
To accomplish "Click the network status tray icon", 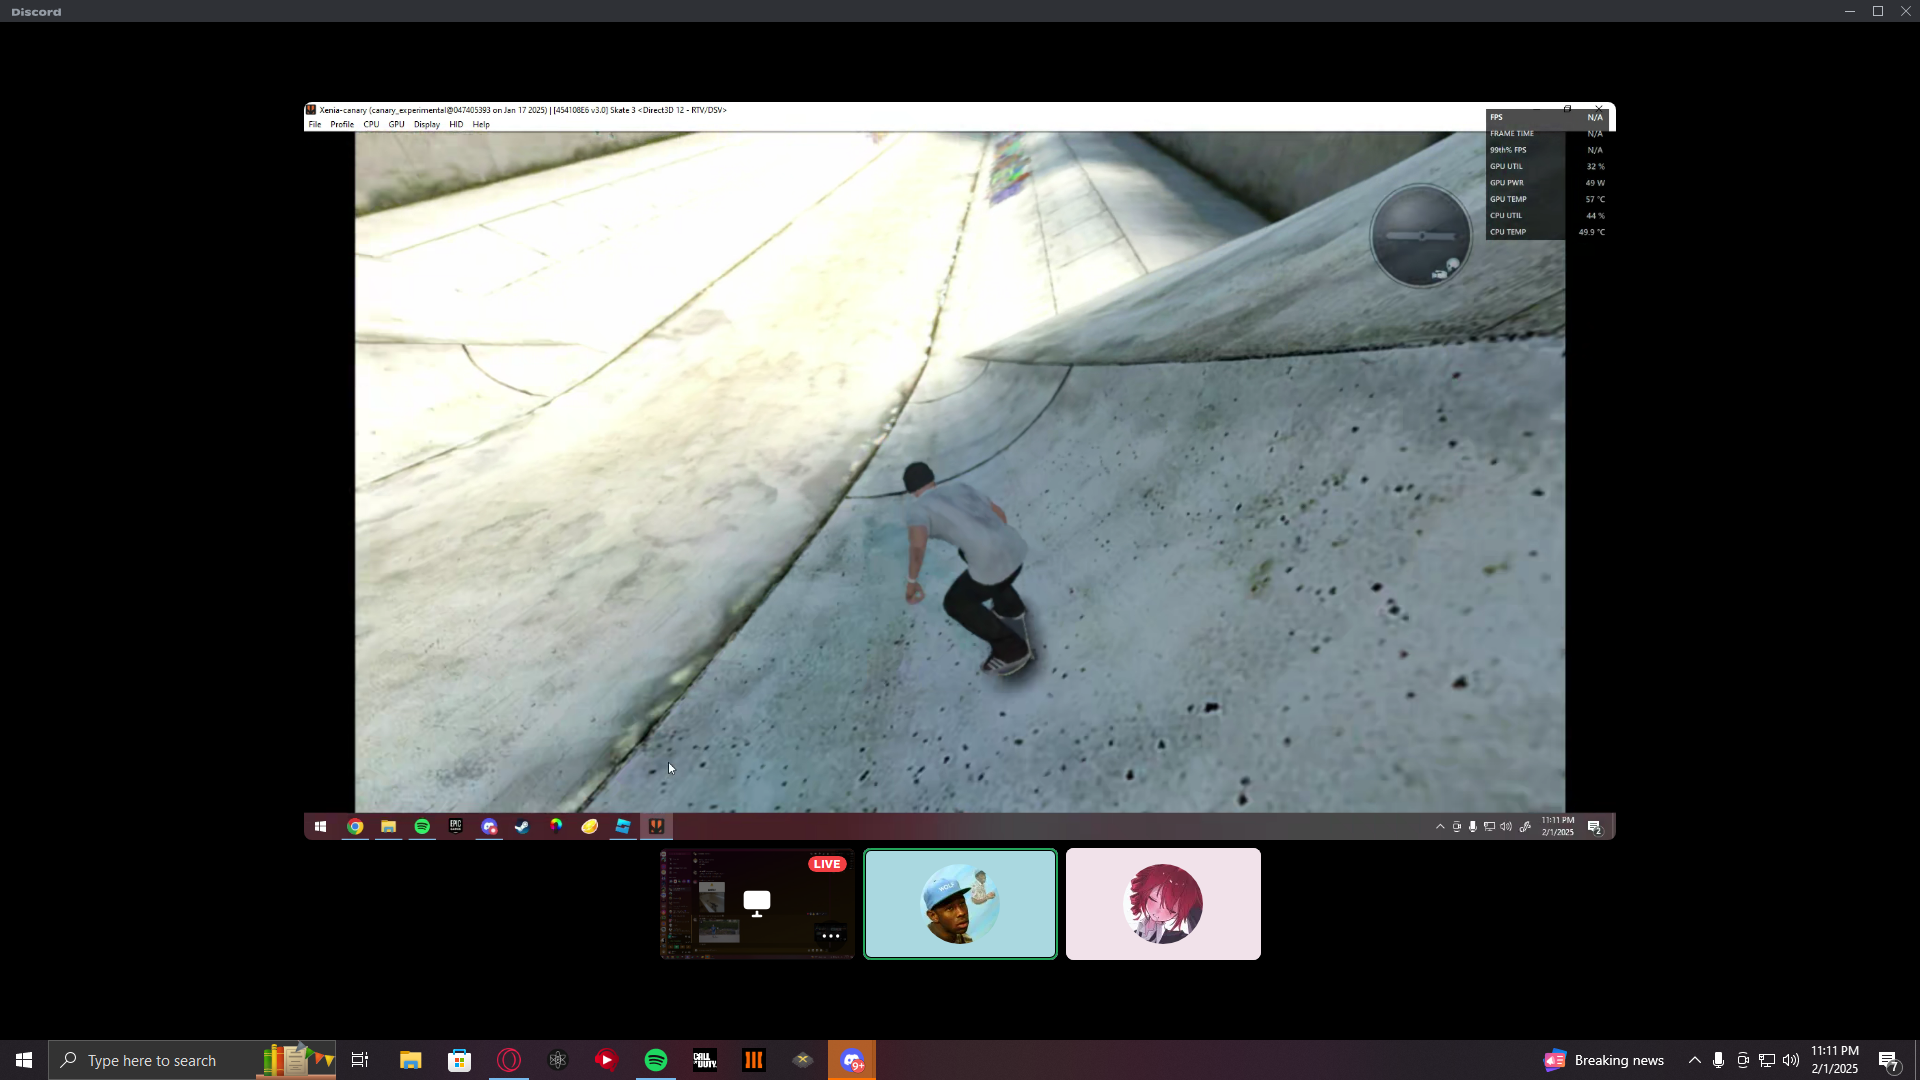I will point(1766,1060).
